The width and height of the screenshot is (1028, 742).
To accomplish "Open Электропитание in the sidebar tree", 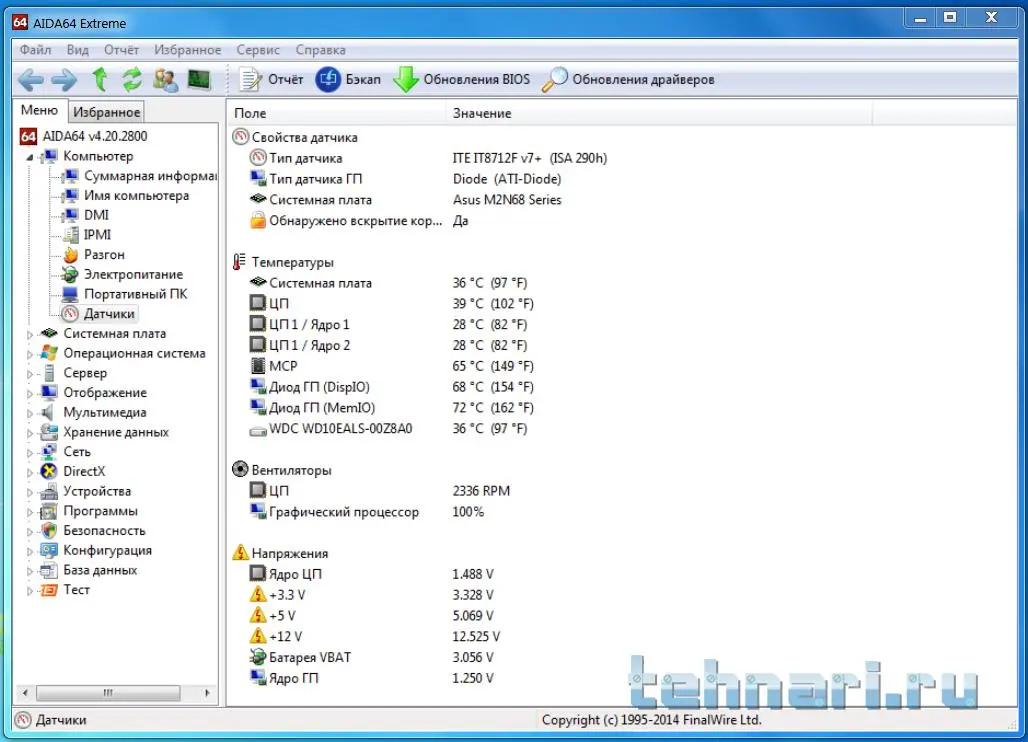I will point(133,275).
